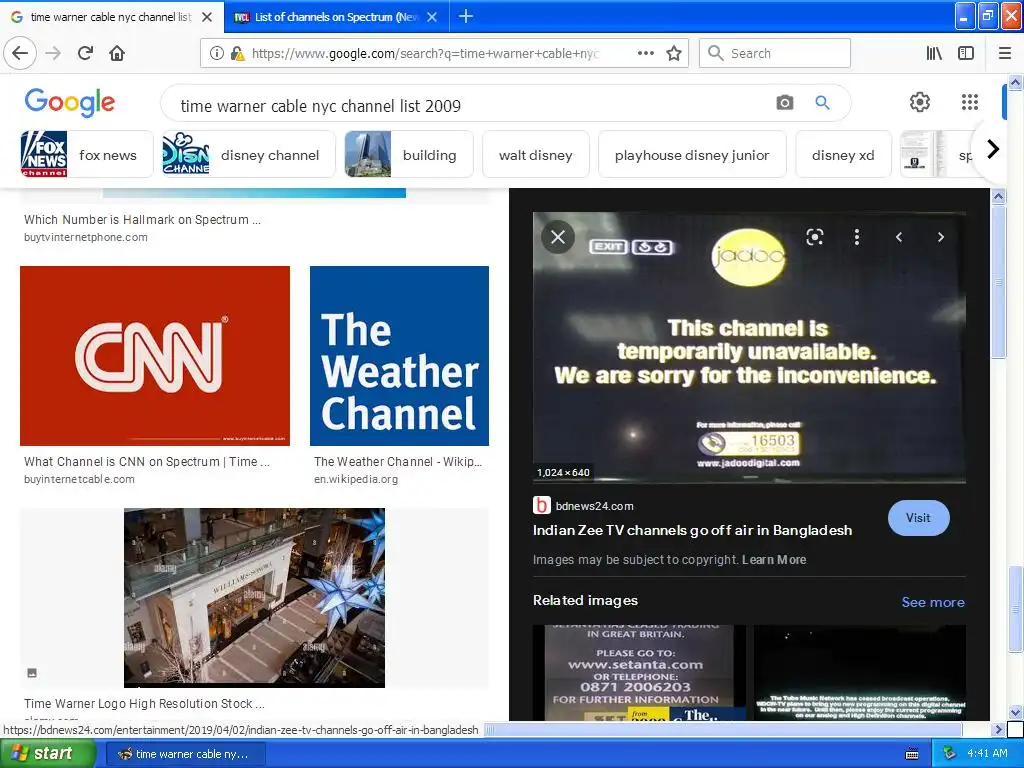Image resolution: width=1024 pixels, height=768 pixels.
Task: Click the Firefox Search box
Action: [775, 53]
